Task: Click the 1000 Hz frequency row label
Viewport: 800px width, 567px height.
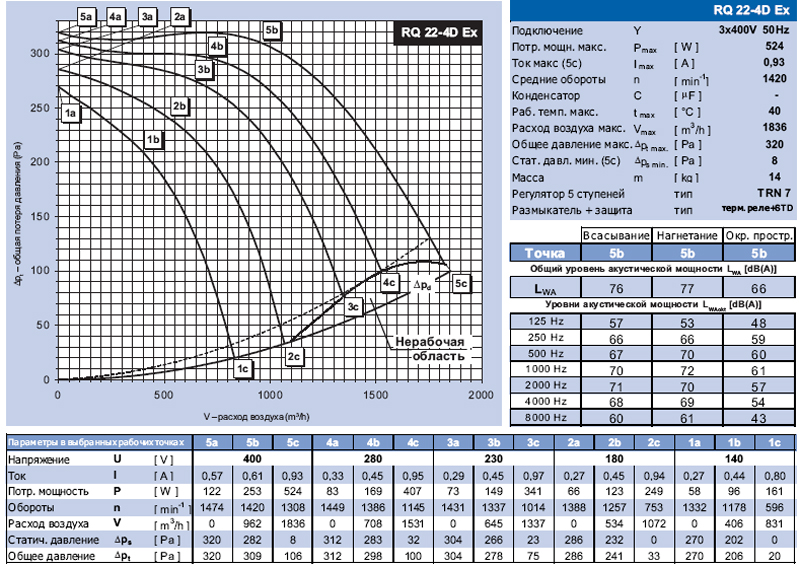Action: tap(546, 369)
